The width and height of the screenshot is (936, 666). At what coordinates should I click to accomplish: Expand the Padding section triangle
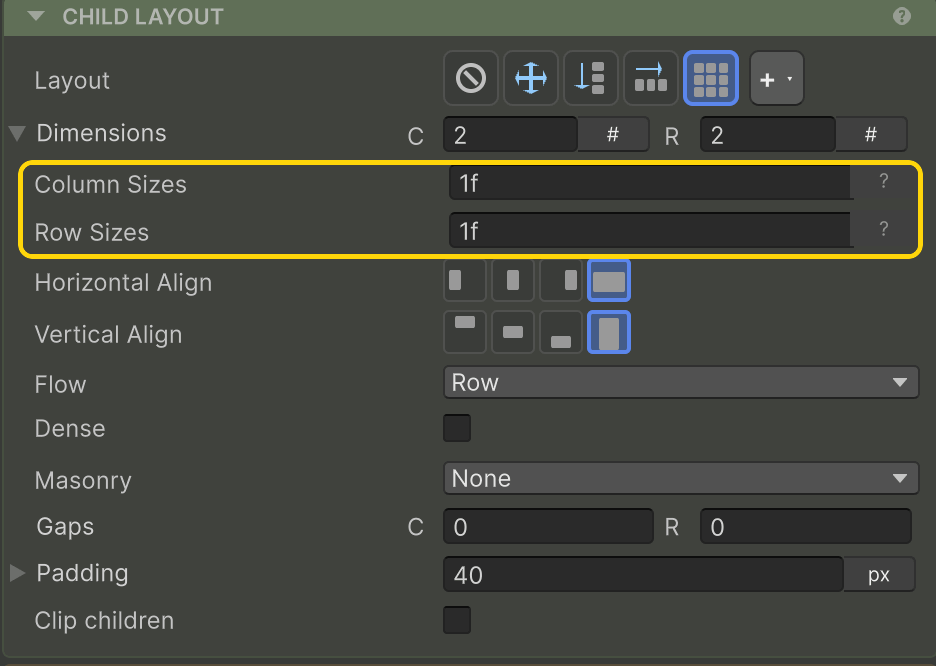tap(17, 573)
